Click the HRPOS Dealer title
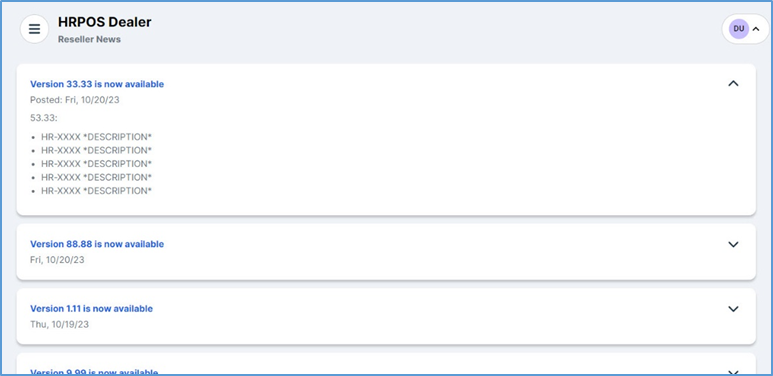The height and width of the screenshot is (376, 773). tap(105, 22)
